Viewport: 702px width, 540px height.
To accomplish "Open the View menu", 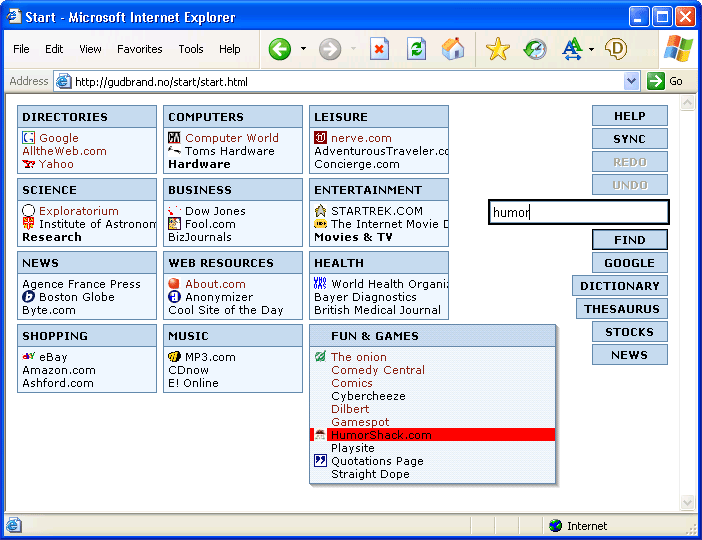I will pyautogui.click(x=90, y=49).
